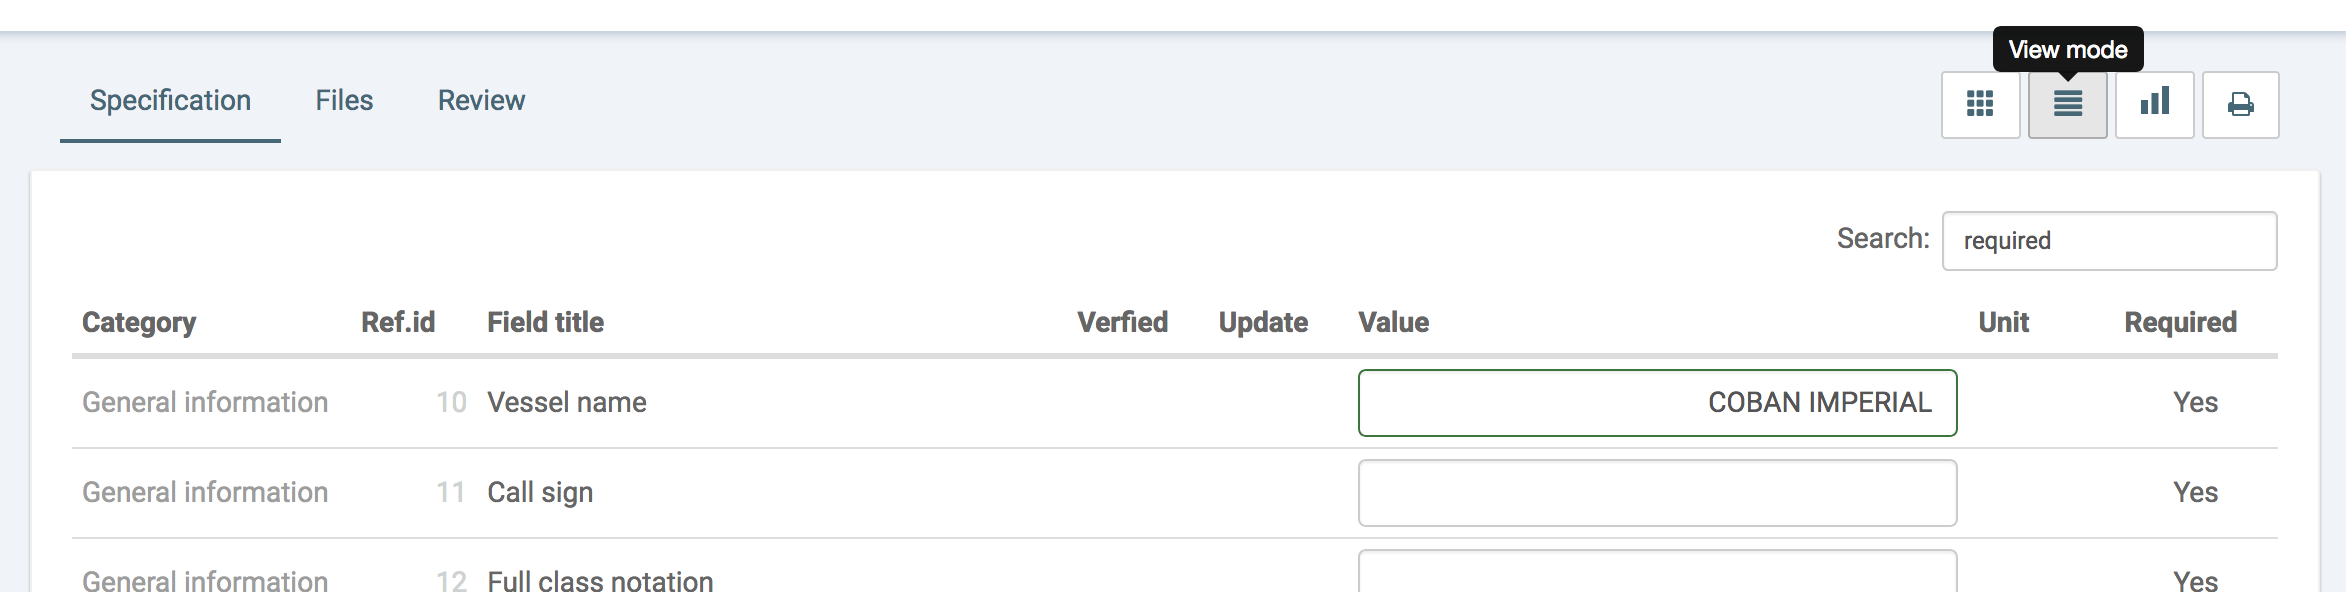Image resolution: width=2346 pixels, height=592 pixels.
Task: Click the print icon button
Action: pyautogui.click(x=2240, y=104)
